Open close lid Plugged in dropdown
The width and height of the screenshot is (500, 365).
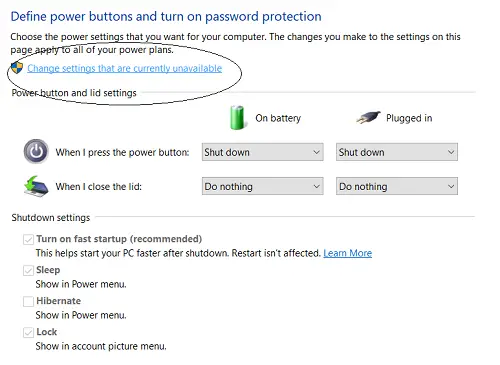pos(397,186)
